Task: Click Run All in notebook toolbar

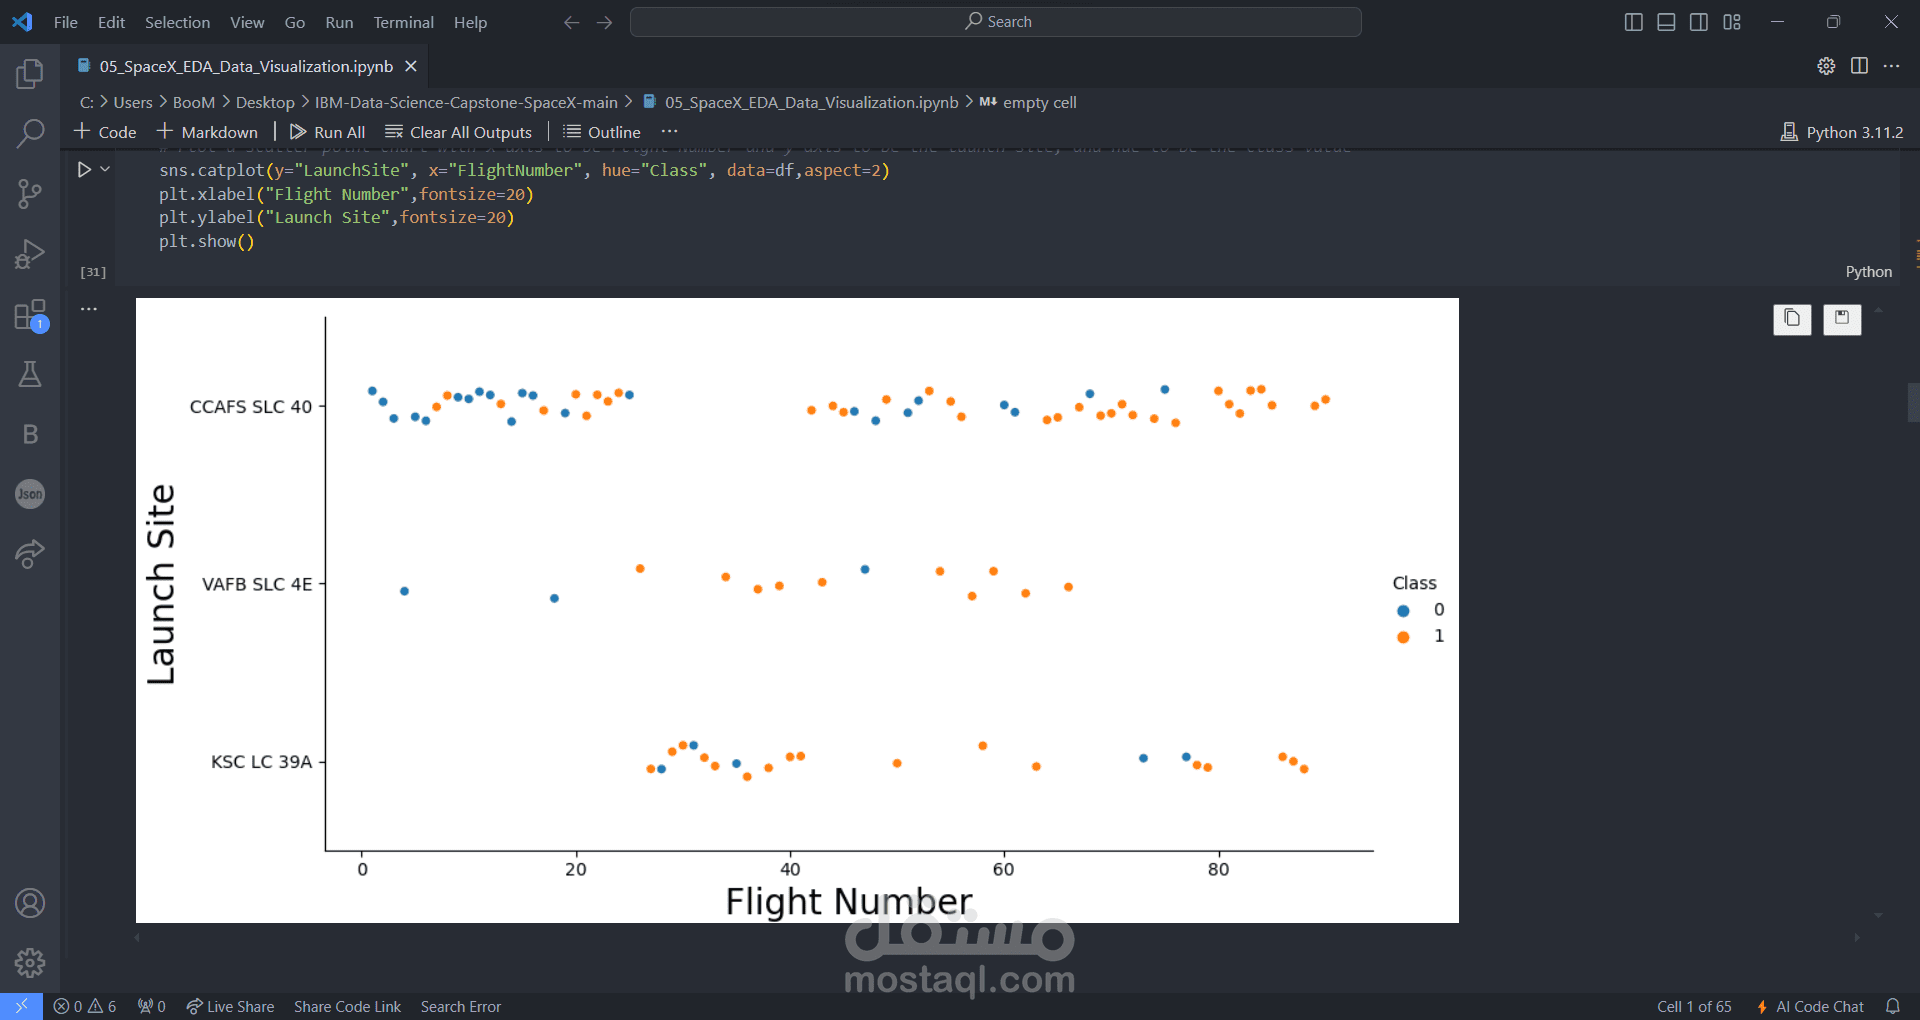Action: (x=327, y=132)
